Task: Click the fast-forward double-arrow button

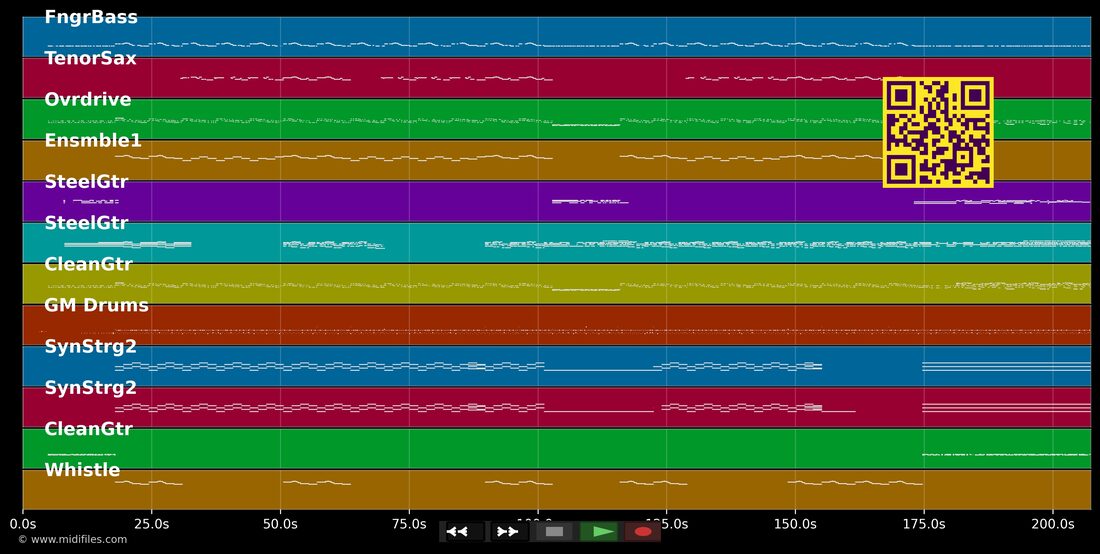Action: click(508, 532)
